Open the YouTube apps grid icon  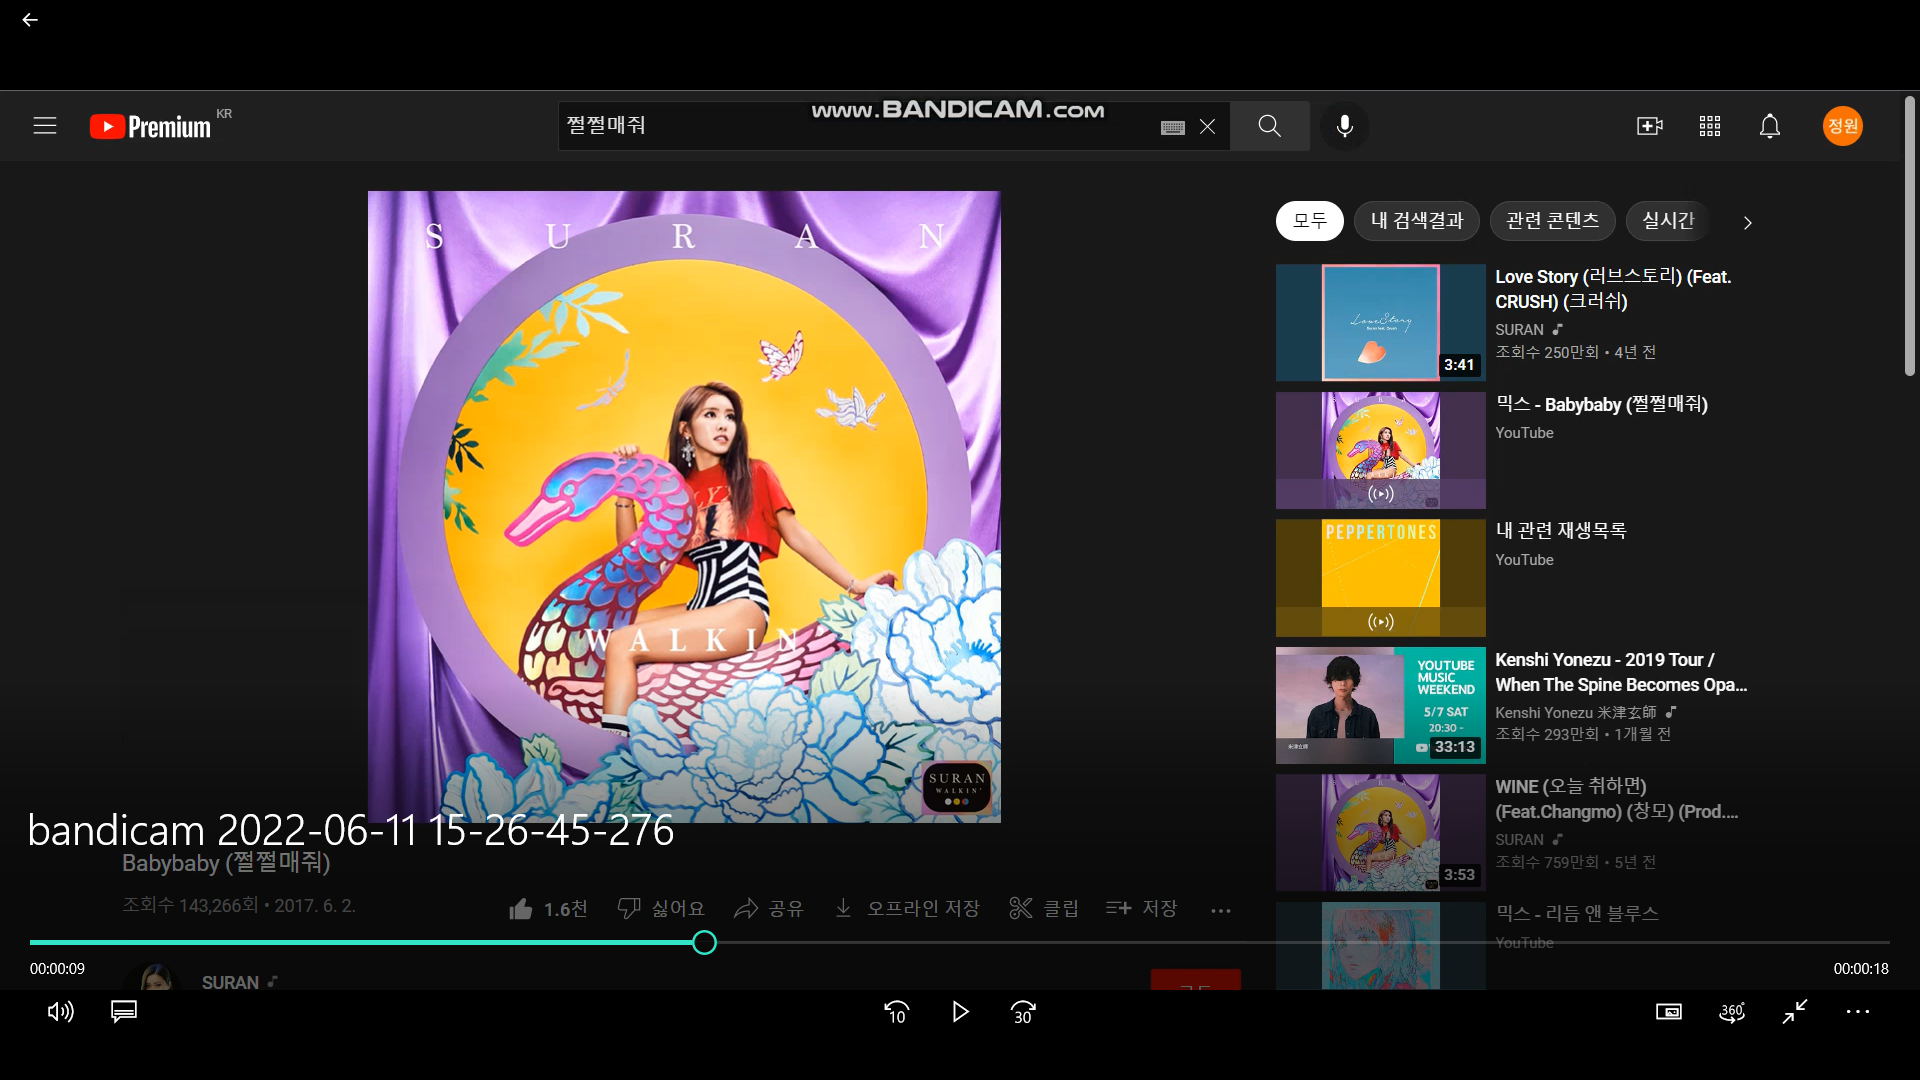1710,126
